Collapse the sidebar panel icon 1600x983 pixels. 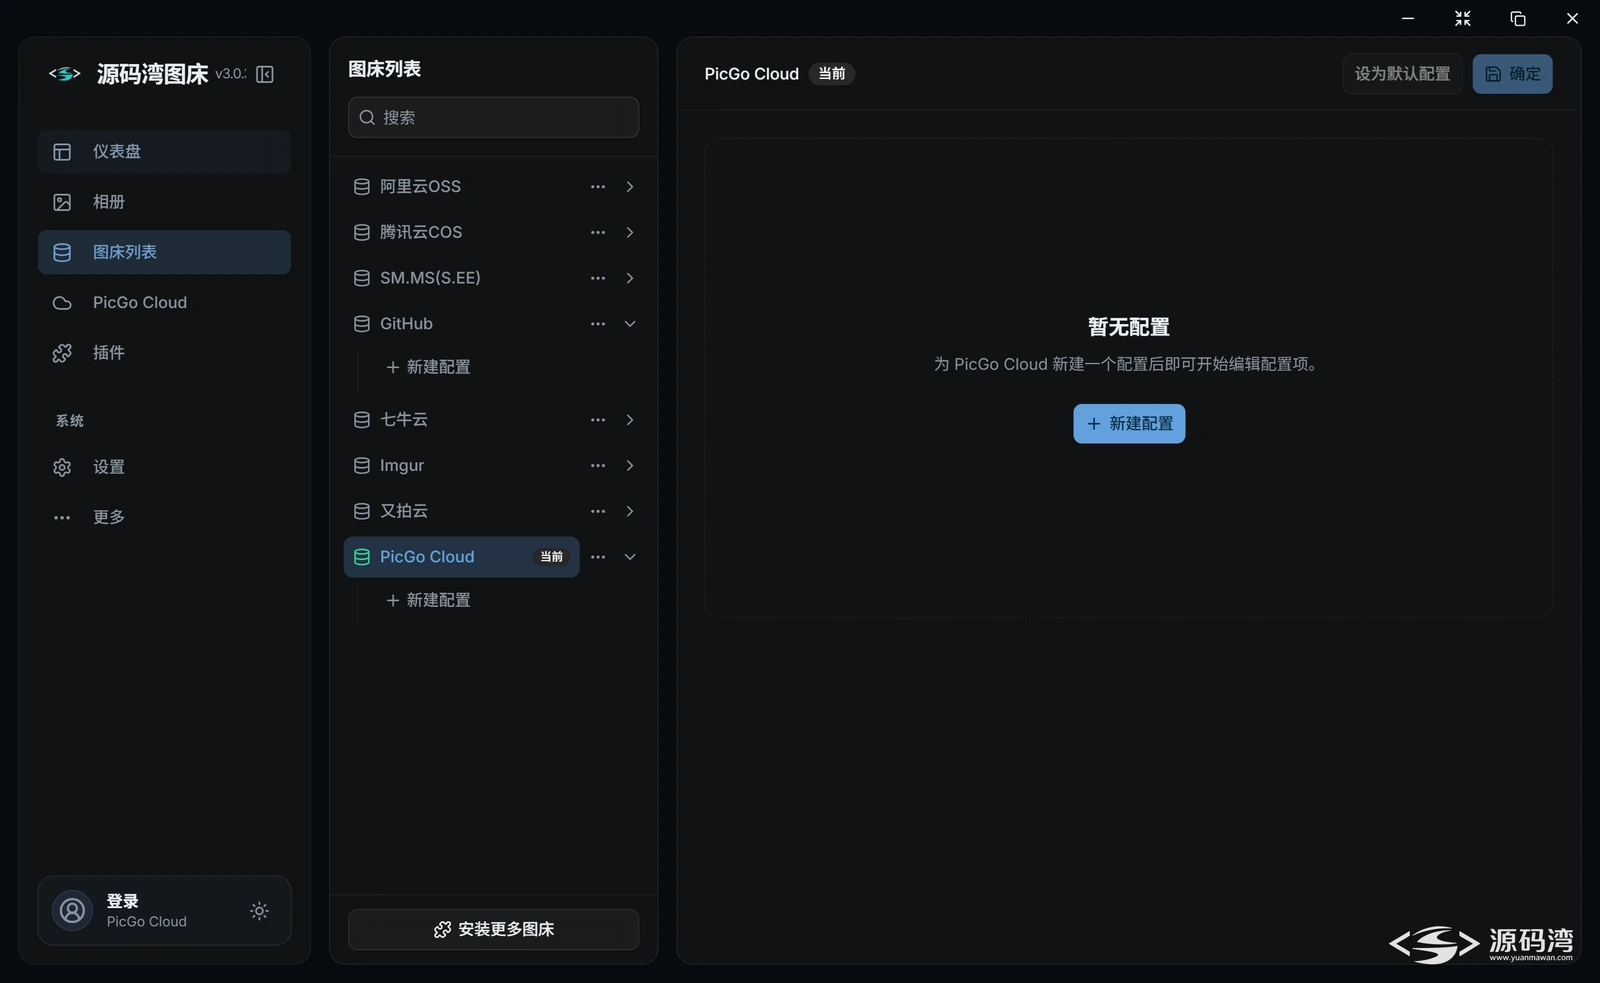tap(265, 74)
